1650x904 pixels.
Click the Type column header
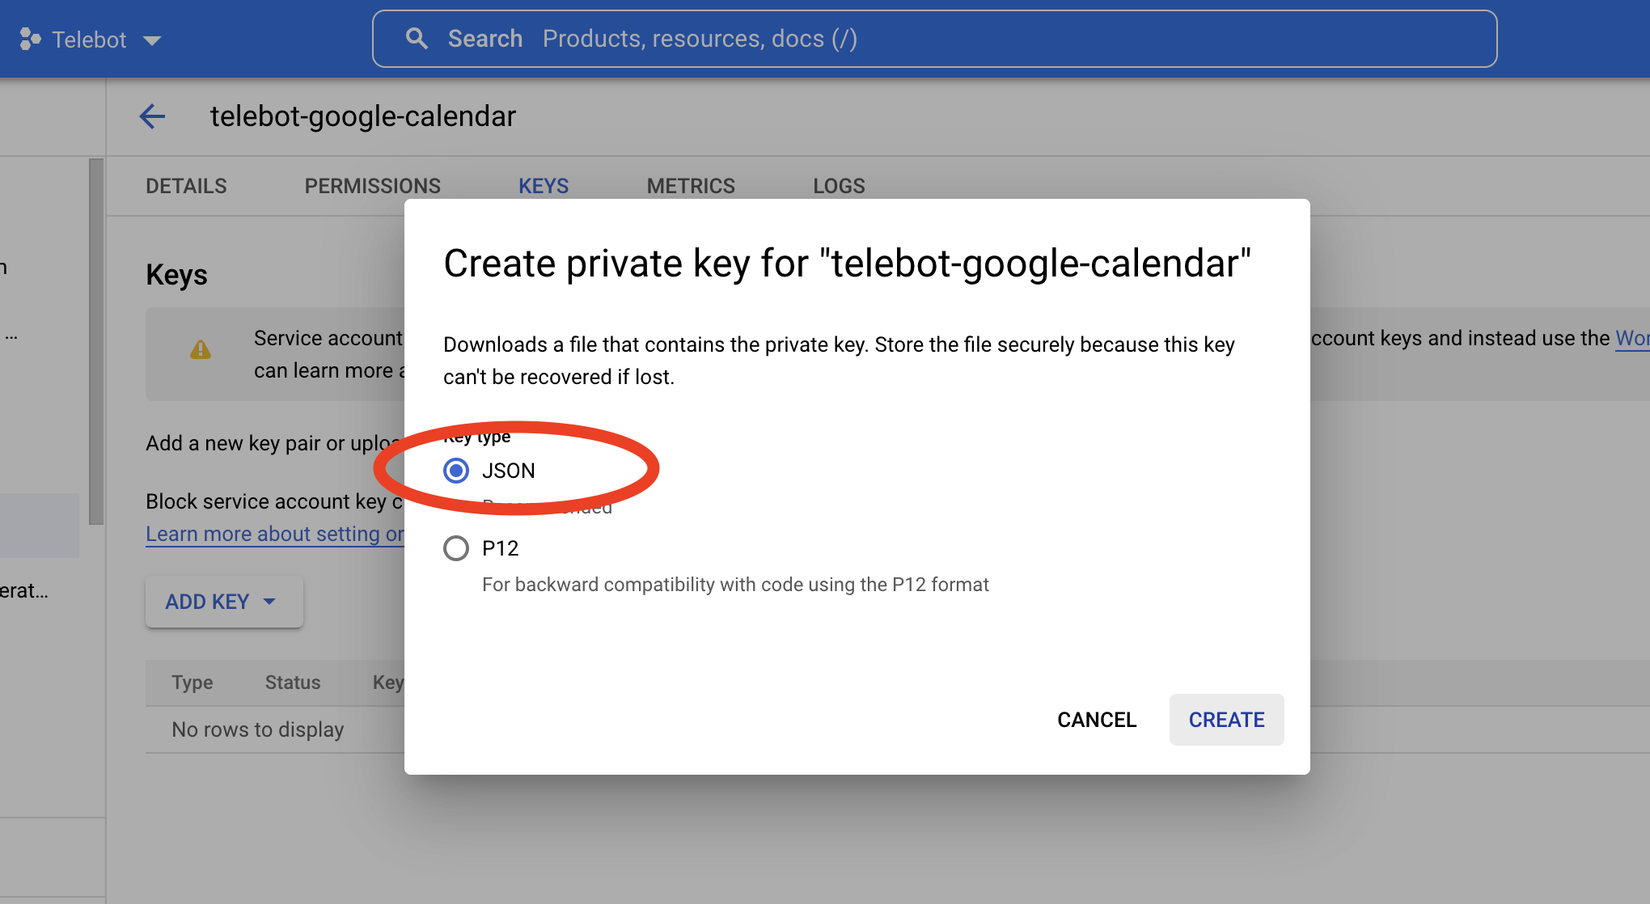click(x=192, y=683)
